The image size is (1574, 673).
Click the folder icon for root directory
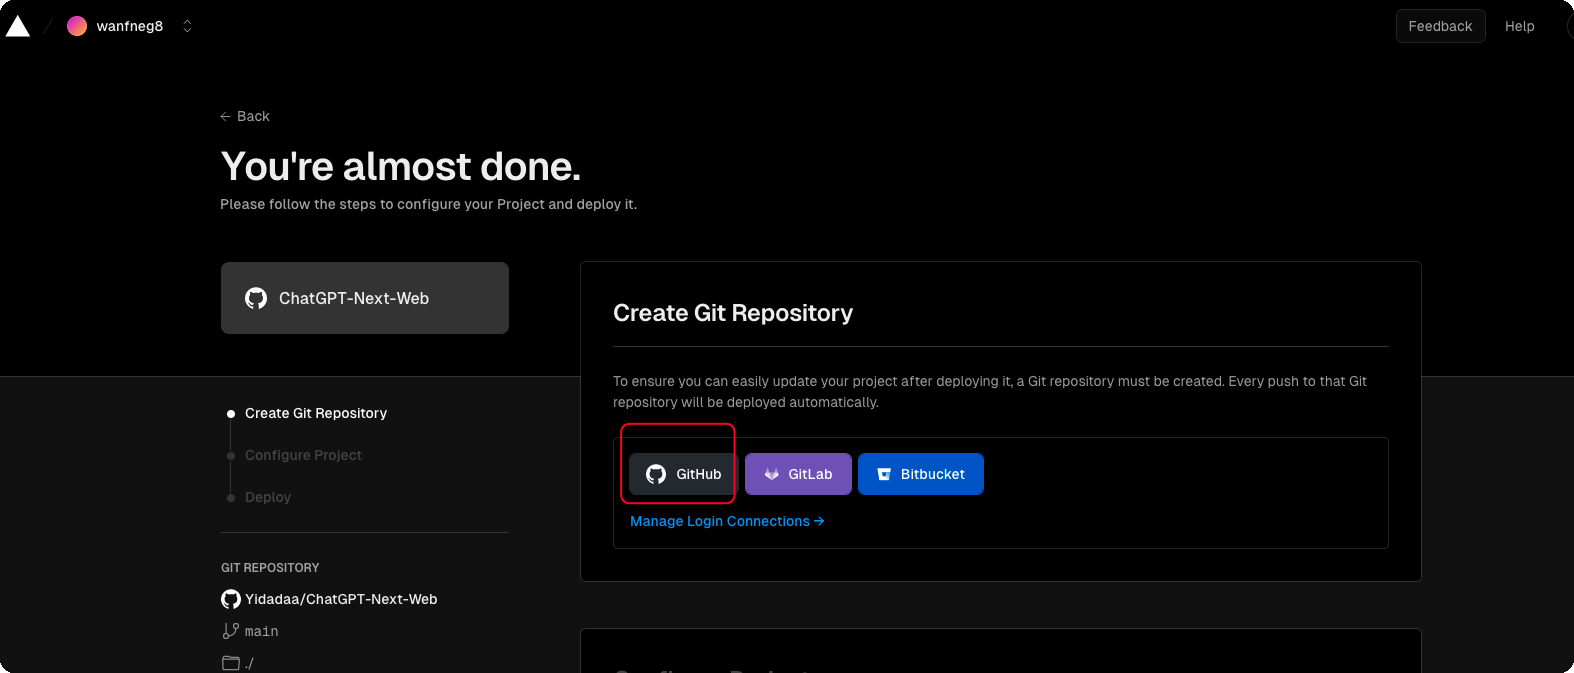click(231, 663)
